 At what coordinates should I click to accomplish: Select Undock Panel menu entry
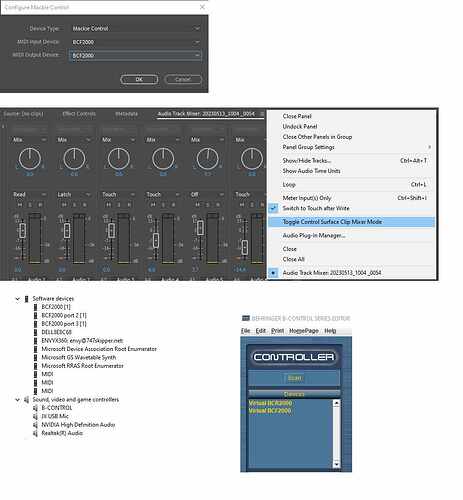coord(352,126)
